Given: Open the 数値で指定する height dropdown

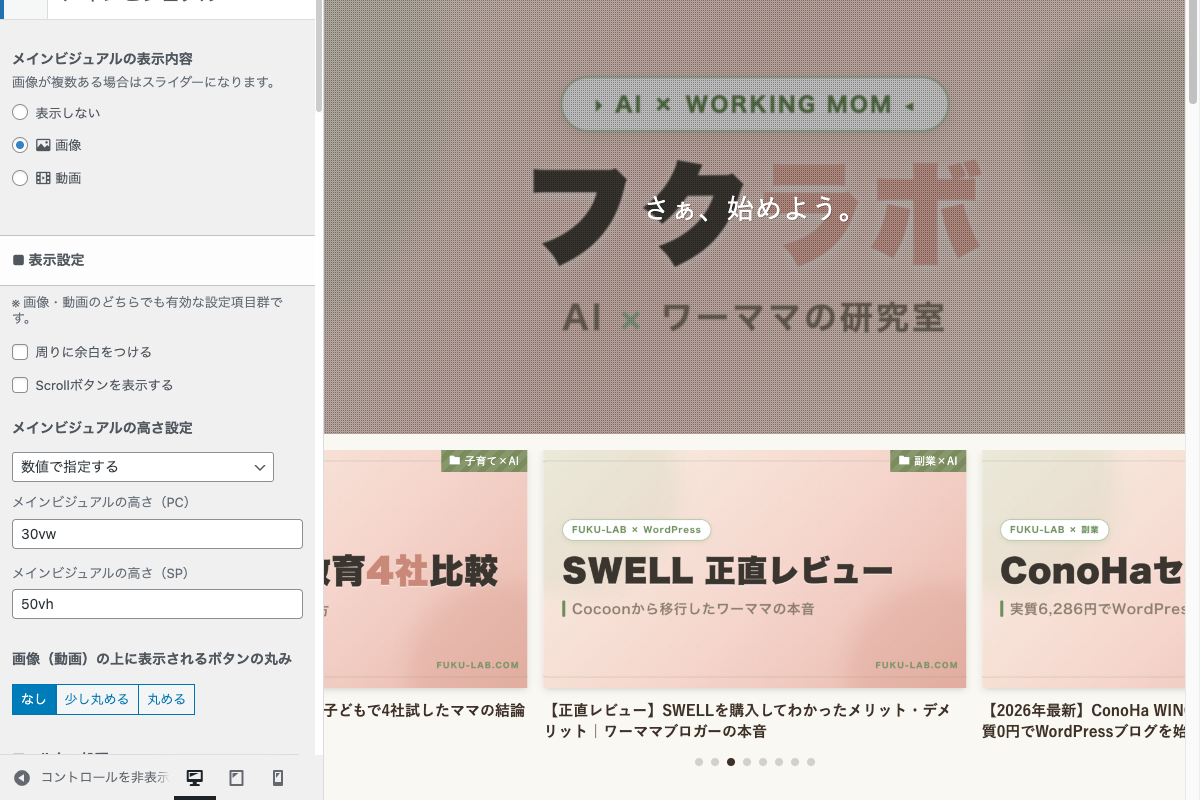Looking at the screenshot, I should pyautogui.click(x=143, y=467).
